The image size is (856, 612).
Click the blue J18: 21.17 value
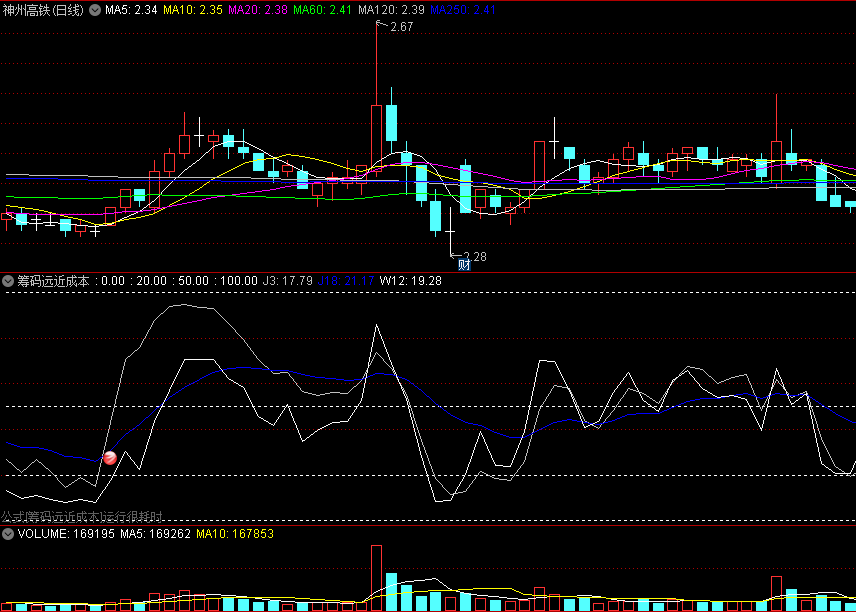(346, 281)
